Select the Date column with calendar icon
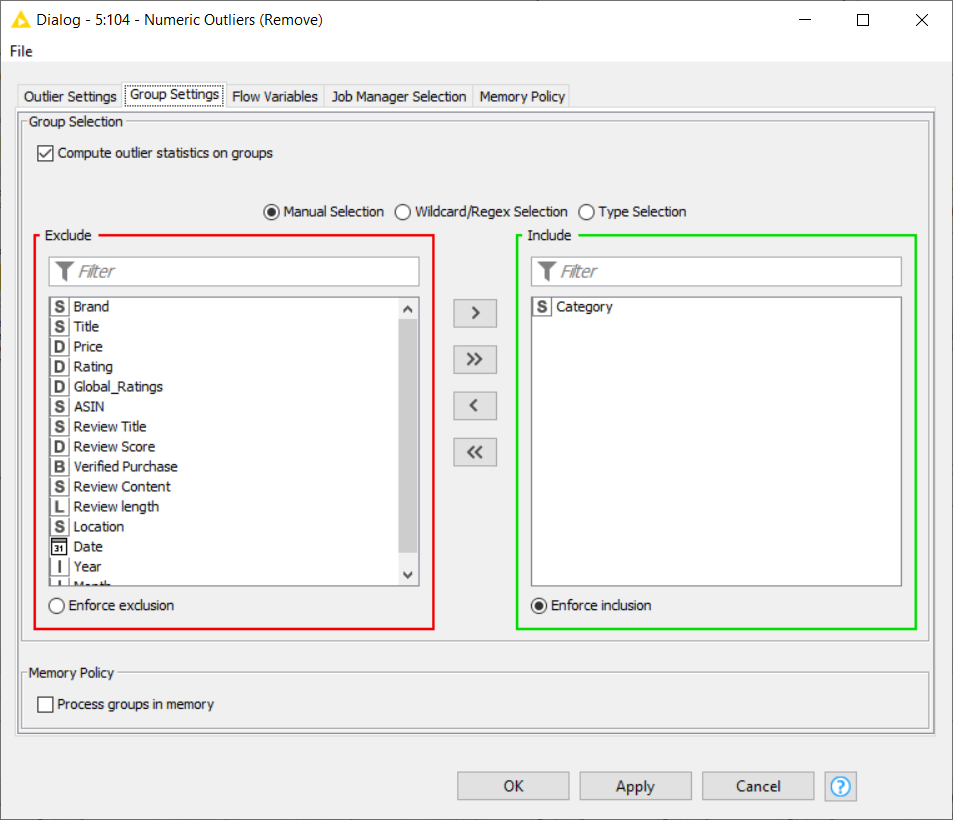Image resolution: width=953 pixels, height=820 pixels. 88,547
